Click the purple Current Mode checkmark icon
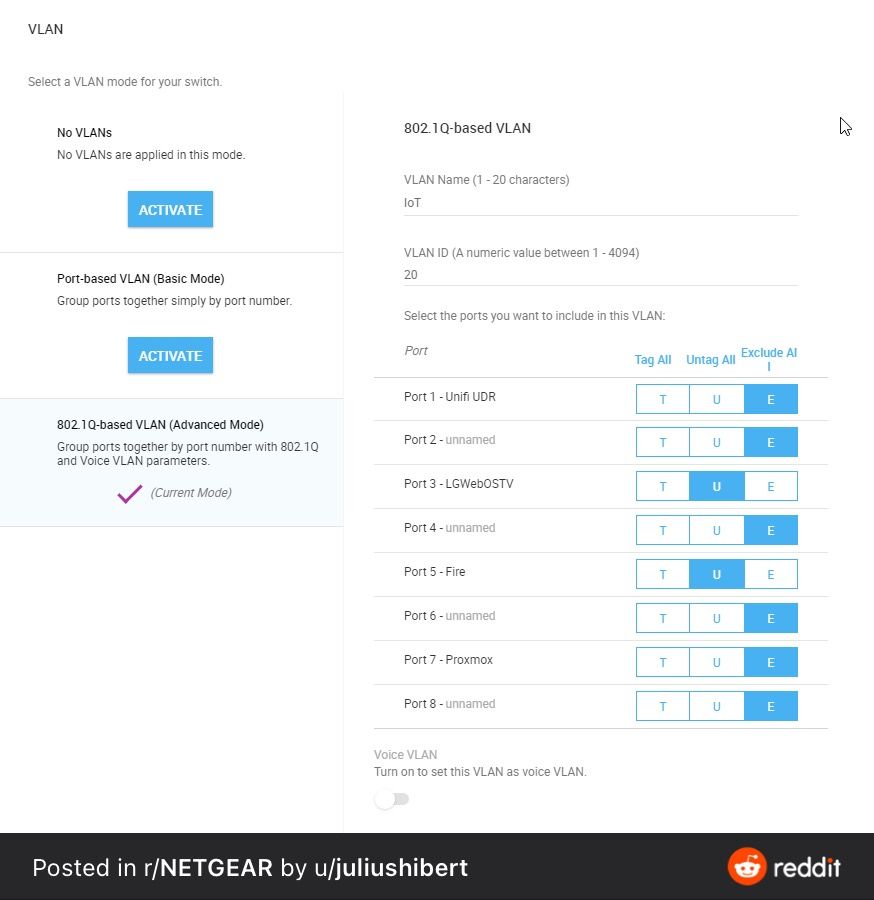The height and width of the screenshot is (900, 874). (129, 493)
